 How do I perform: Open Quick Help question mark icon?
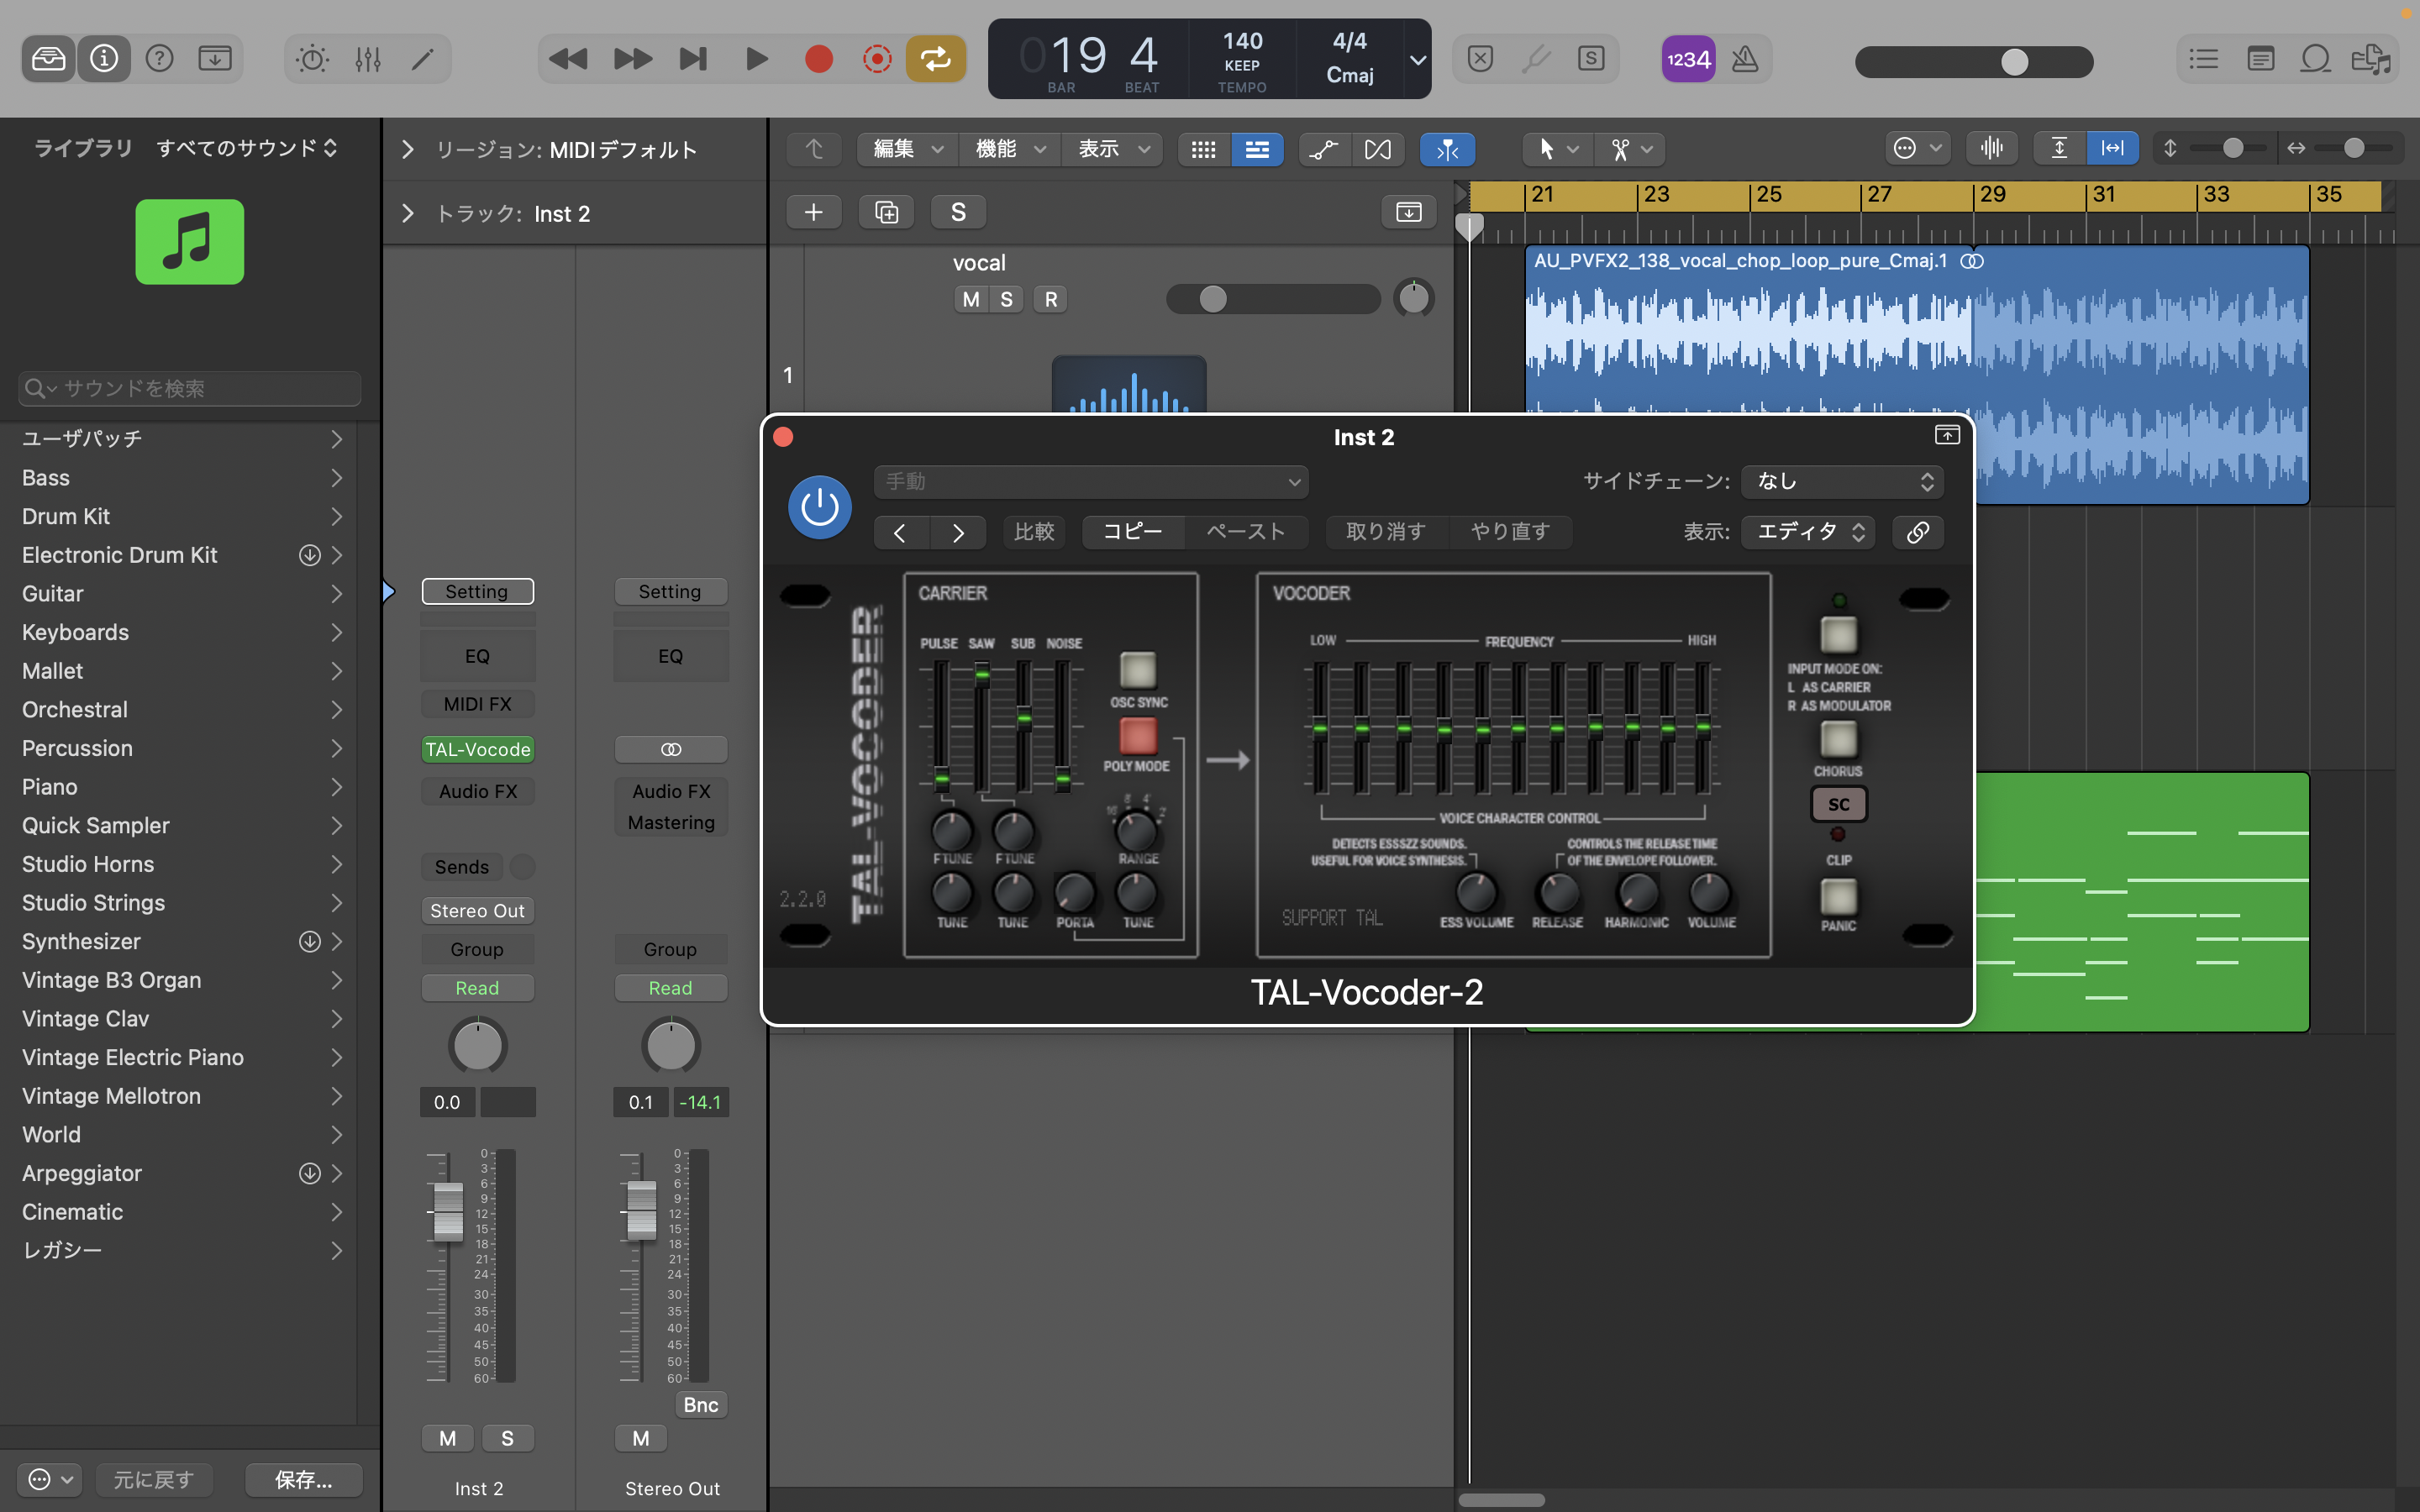pos(159,59)
